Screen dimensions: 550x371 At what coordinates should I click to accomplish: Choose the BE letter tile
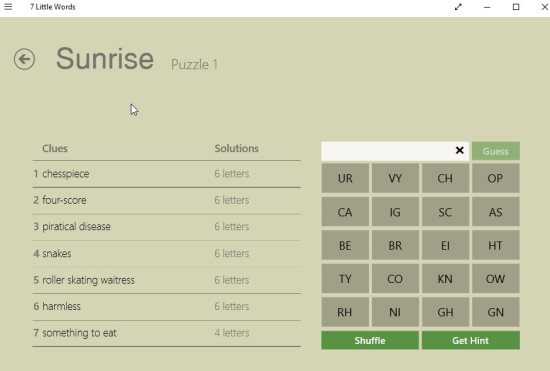click(345, 245)
